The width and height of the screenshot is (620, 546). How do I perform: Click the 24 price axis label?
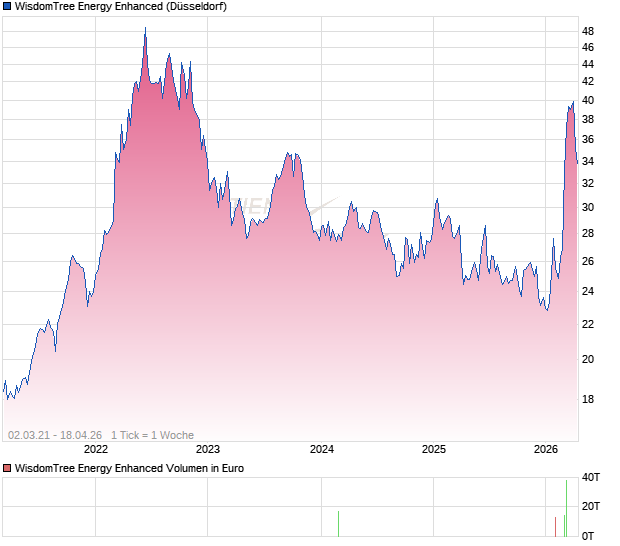click(x=588, y=291)
